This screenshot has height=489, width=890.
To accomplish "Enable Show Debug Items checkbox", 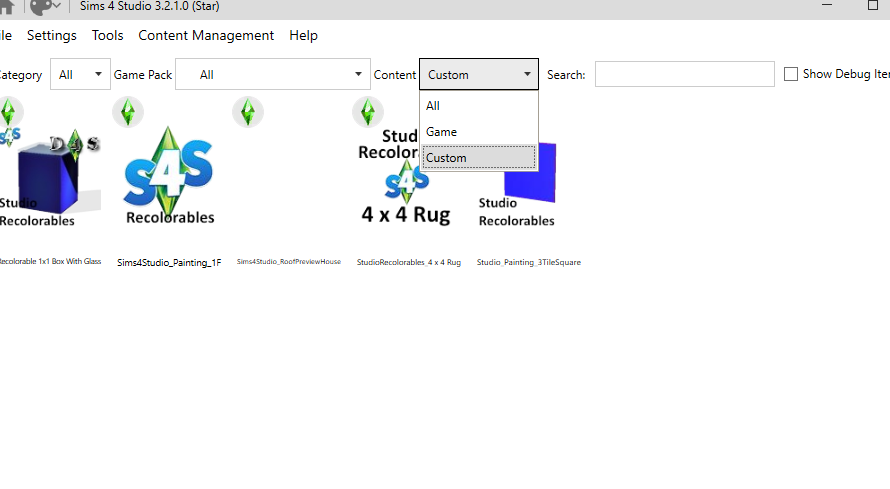I will coord(791,74).
